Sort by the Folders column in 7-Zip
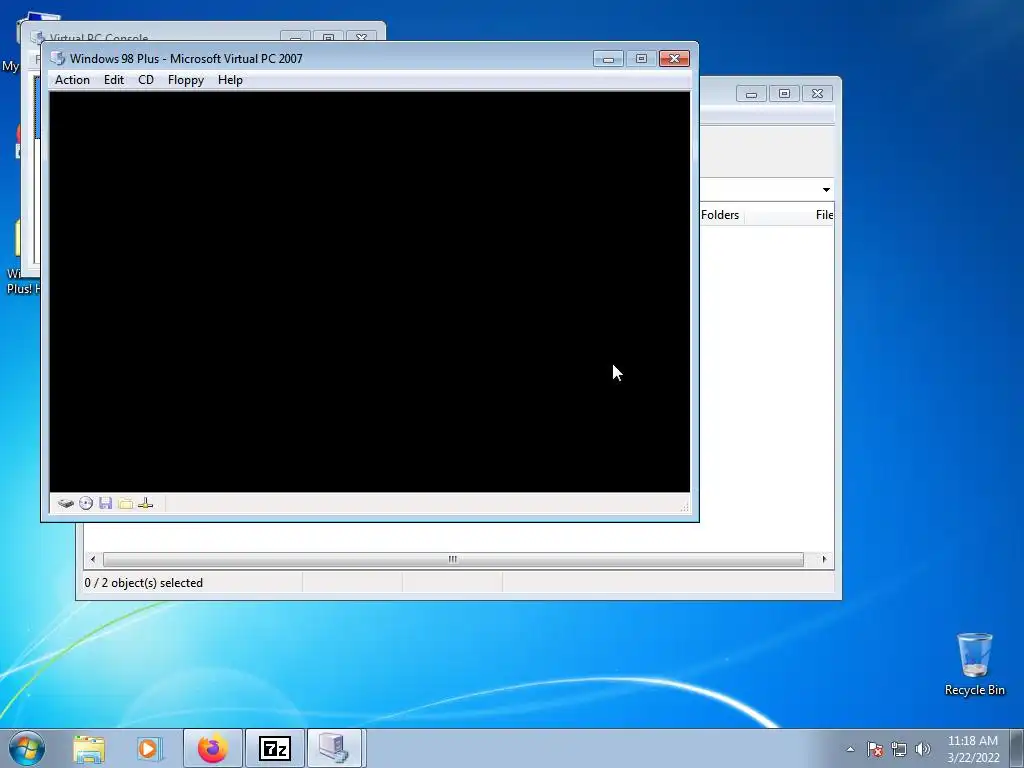The width and height of the screenshot is (1024, 768). coord(720,215)
